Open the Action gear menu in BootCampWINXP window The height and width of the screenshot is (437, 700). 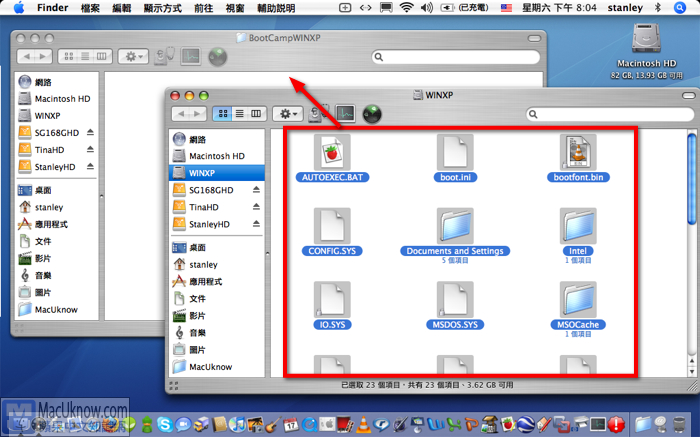click(x=133, y=57)
